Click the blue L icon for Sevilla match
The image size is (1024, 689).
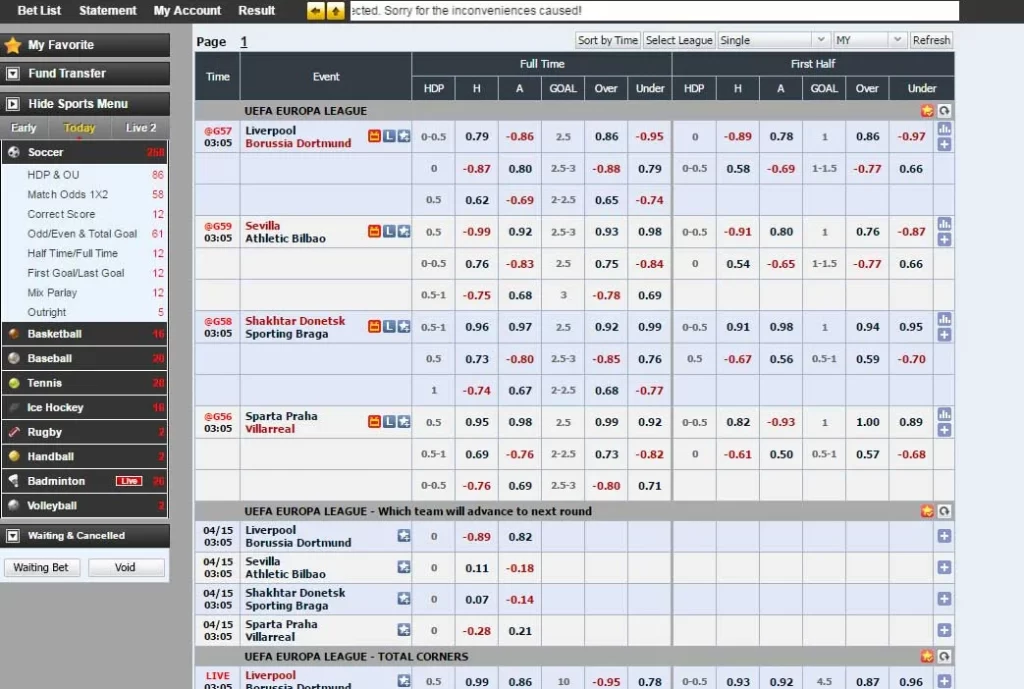389,231
